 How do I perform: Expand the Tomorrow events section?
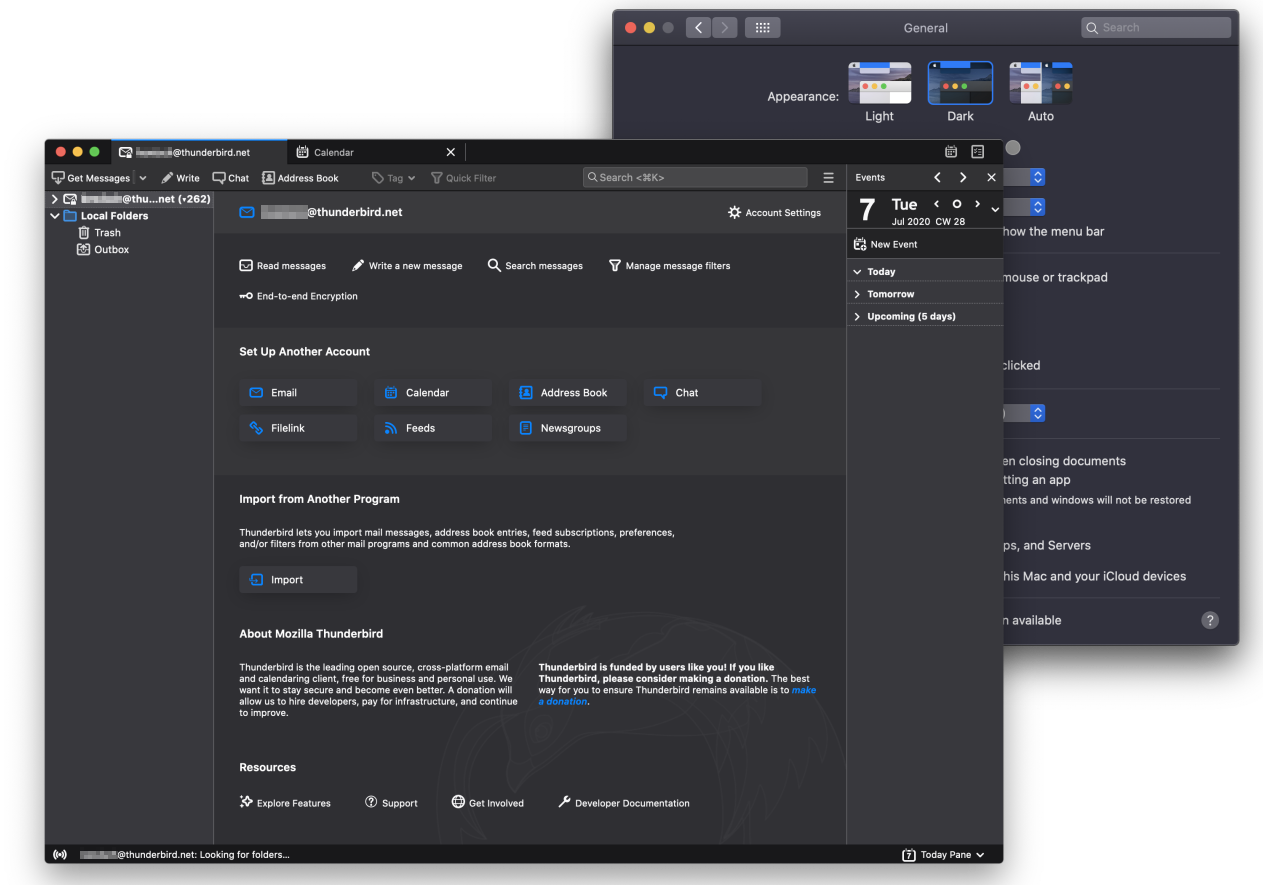click(858, 294)
